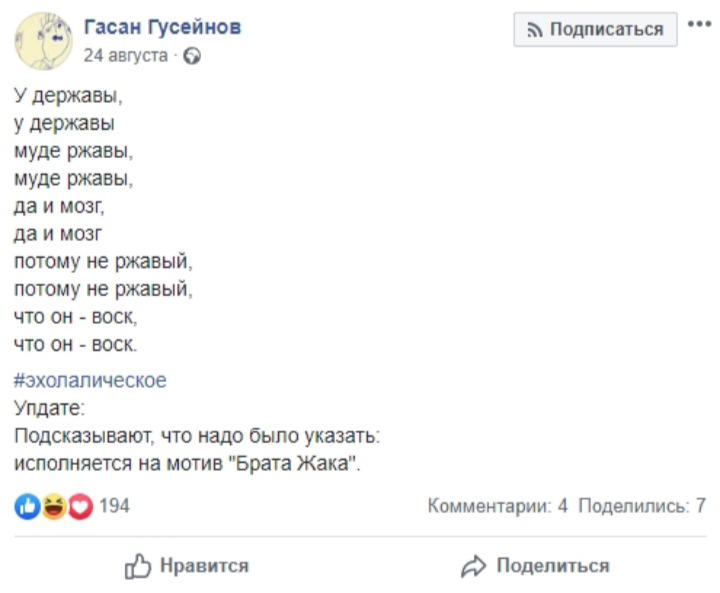720x593 pixels.
Task: Click the thumbs-up icon beside Нравится
Action: point(137,567)
